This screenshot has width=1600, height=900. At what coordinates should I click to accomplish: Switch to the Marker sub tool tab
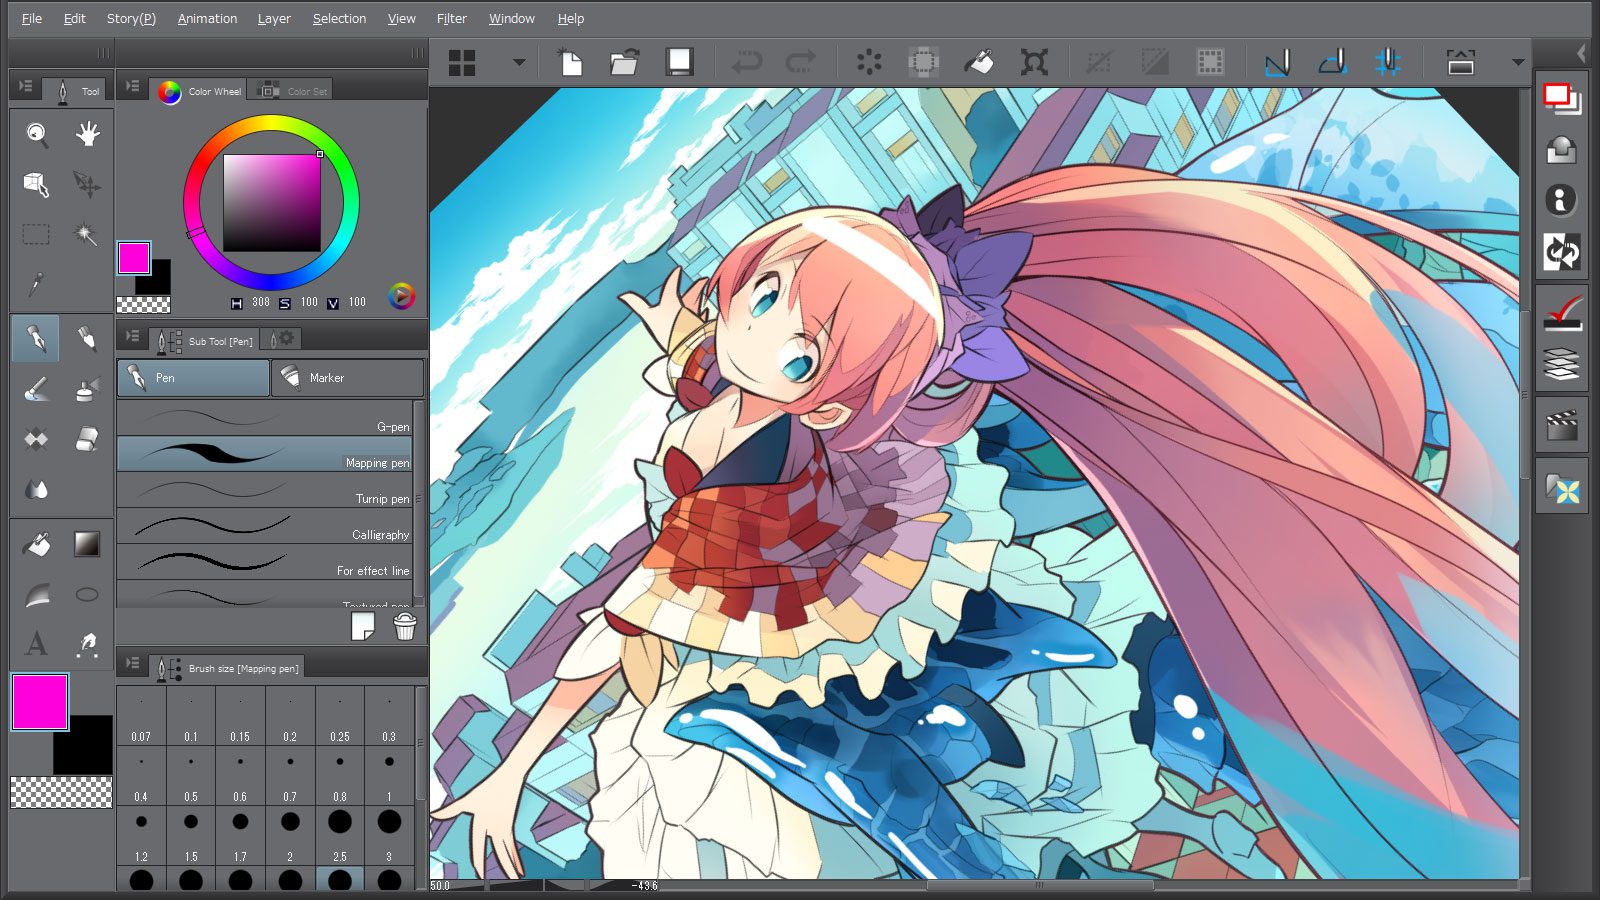[347, 378]
